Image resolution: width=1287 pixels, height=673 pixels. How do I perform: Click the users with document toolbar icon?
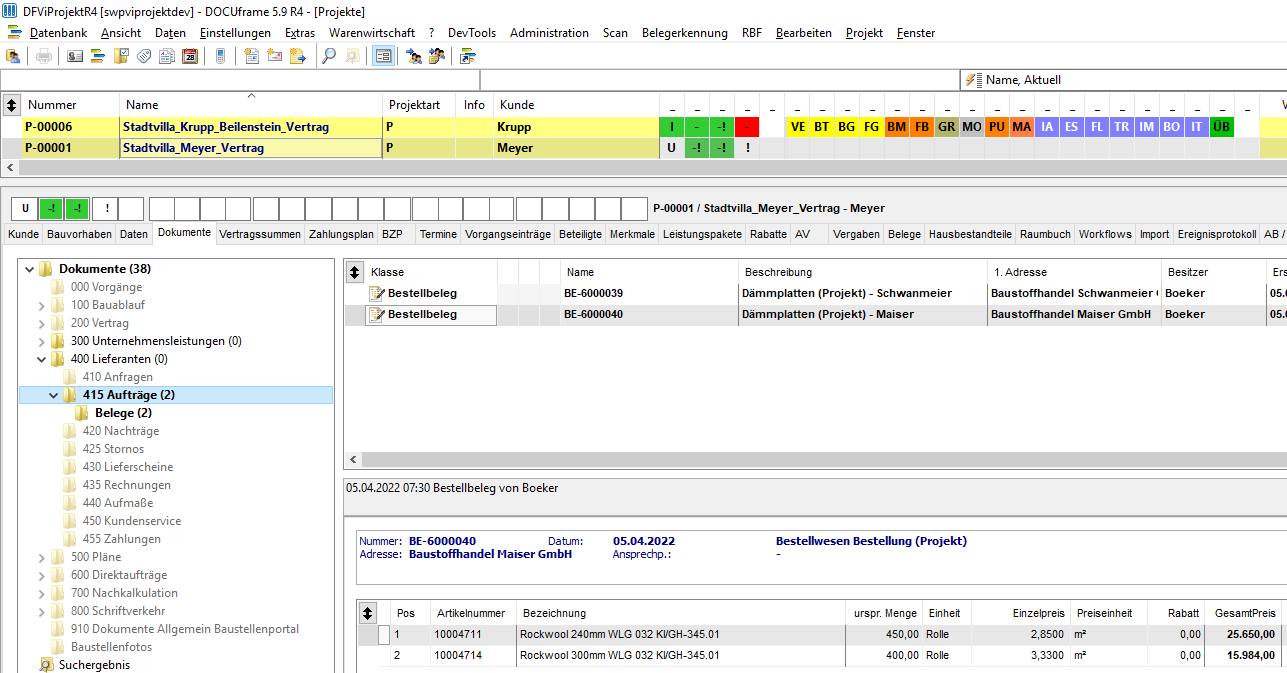point(437,56)
